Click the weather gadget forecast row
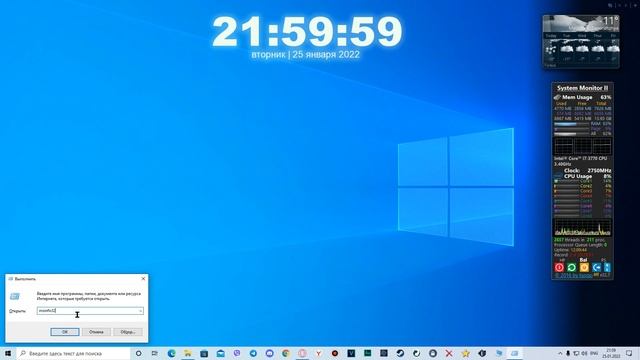This screenshot has width=640, height=360. pos(581,49)
